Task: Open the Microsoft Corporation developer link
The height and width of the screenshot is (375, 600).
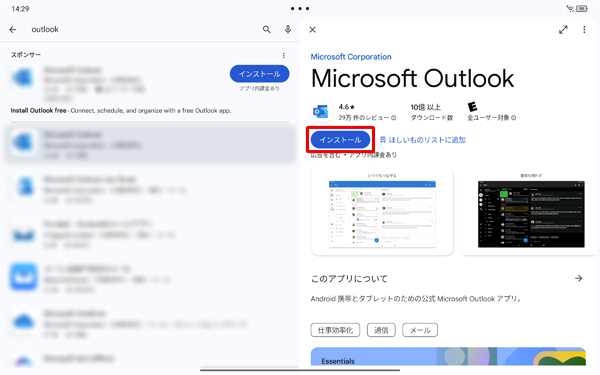Action: 351,57
